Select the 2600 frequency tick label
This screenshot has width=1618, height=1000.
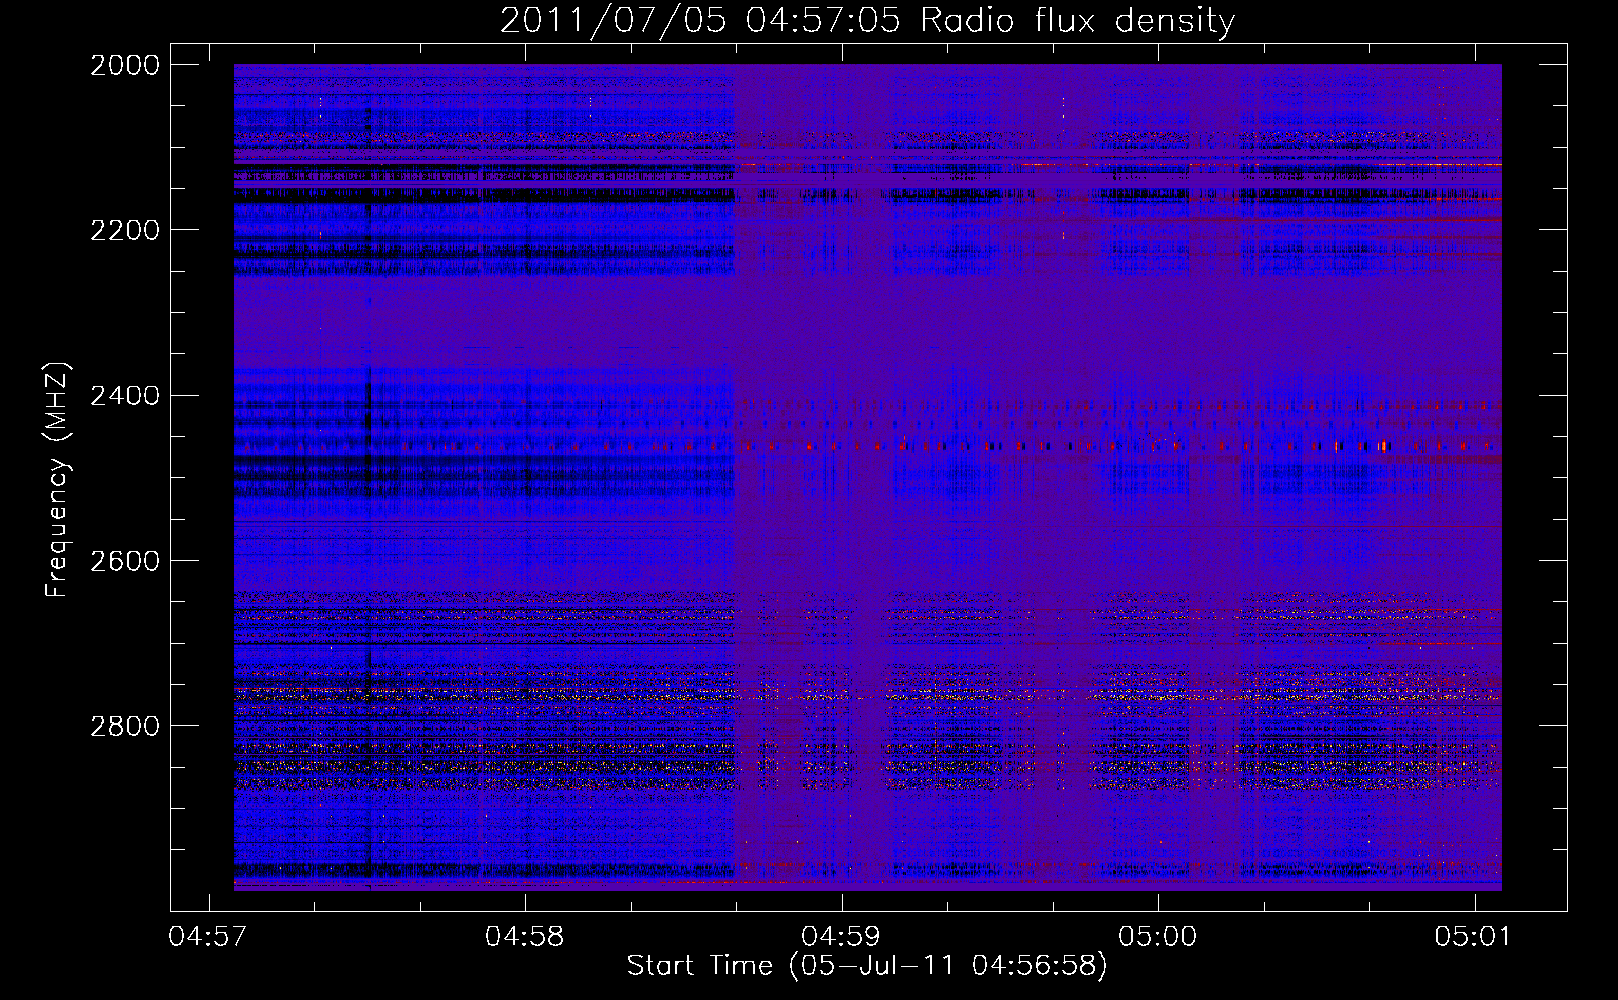click(x=125, y=561)
